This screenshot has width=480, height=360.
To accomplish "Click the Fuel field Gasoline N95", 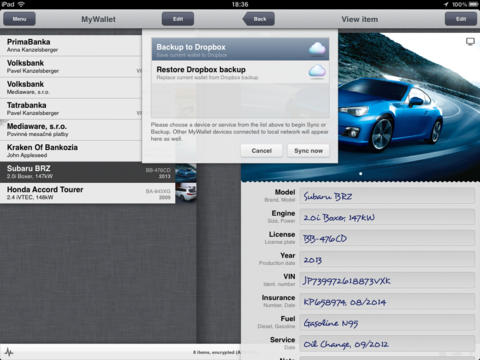I will (x=387, y=323).
